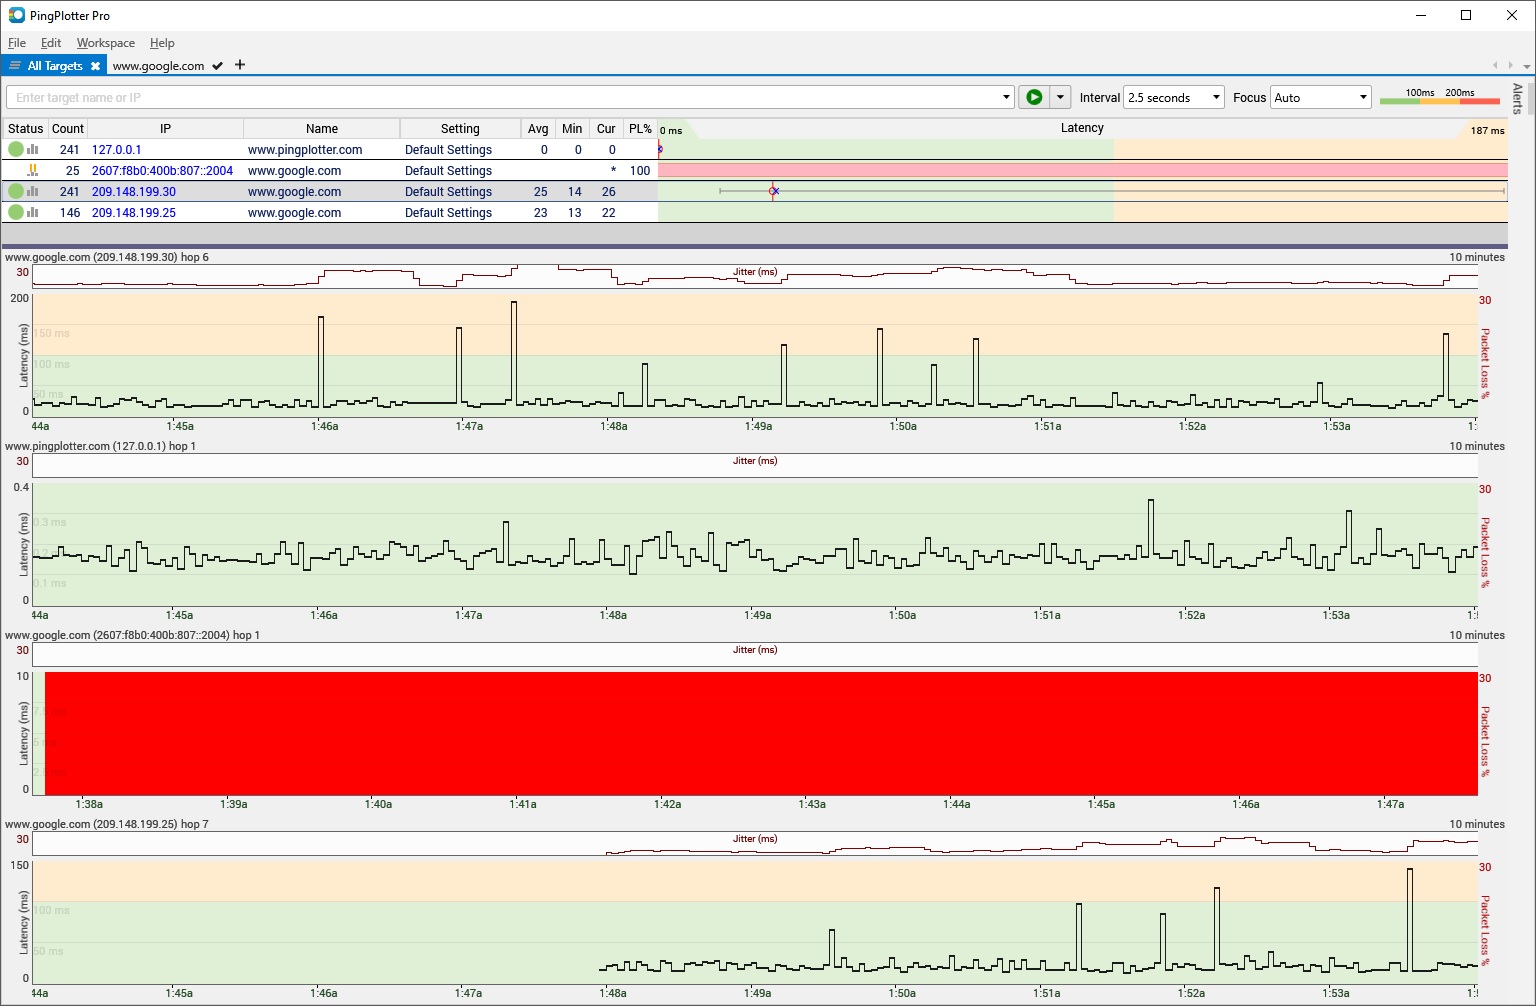Expand the target name history dropdown
This screenshot has width=1536, height=1006.
[x=1006, y=97]
